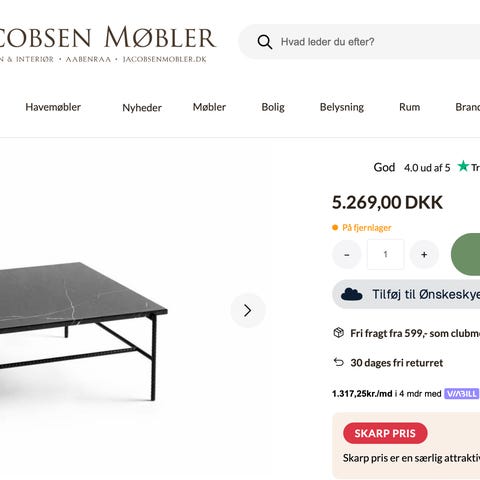Click the return arrow icon
This screenshot has height=480, width=480.
coord(339,362)
